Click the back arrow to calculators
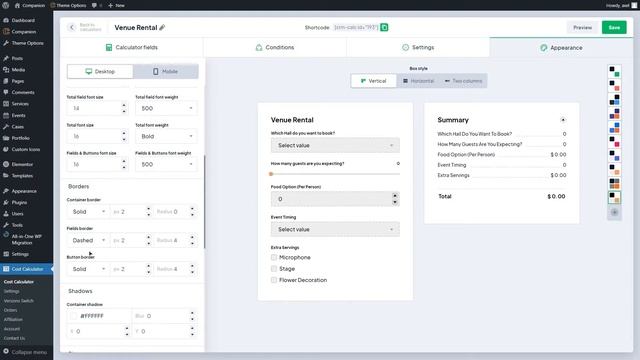The width and height of the screenshot is (640, 360). tap(72, 27)
